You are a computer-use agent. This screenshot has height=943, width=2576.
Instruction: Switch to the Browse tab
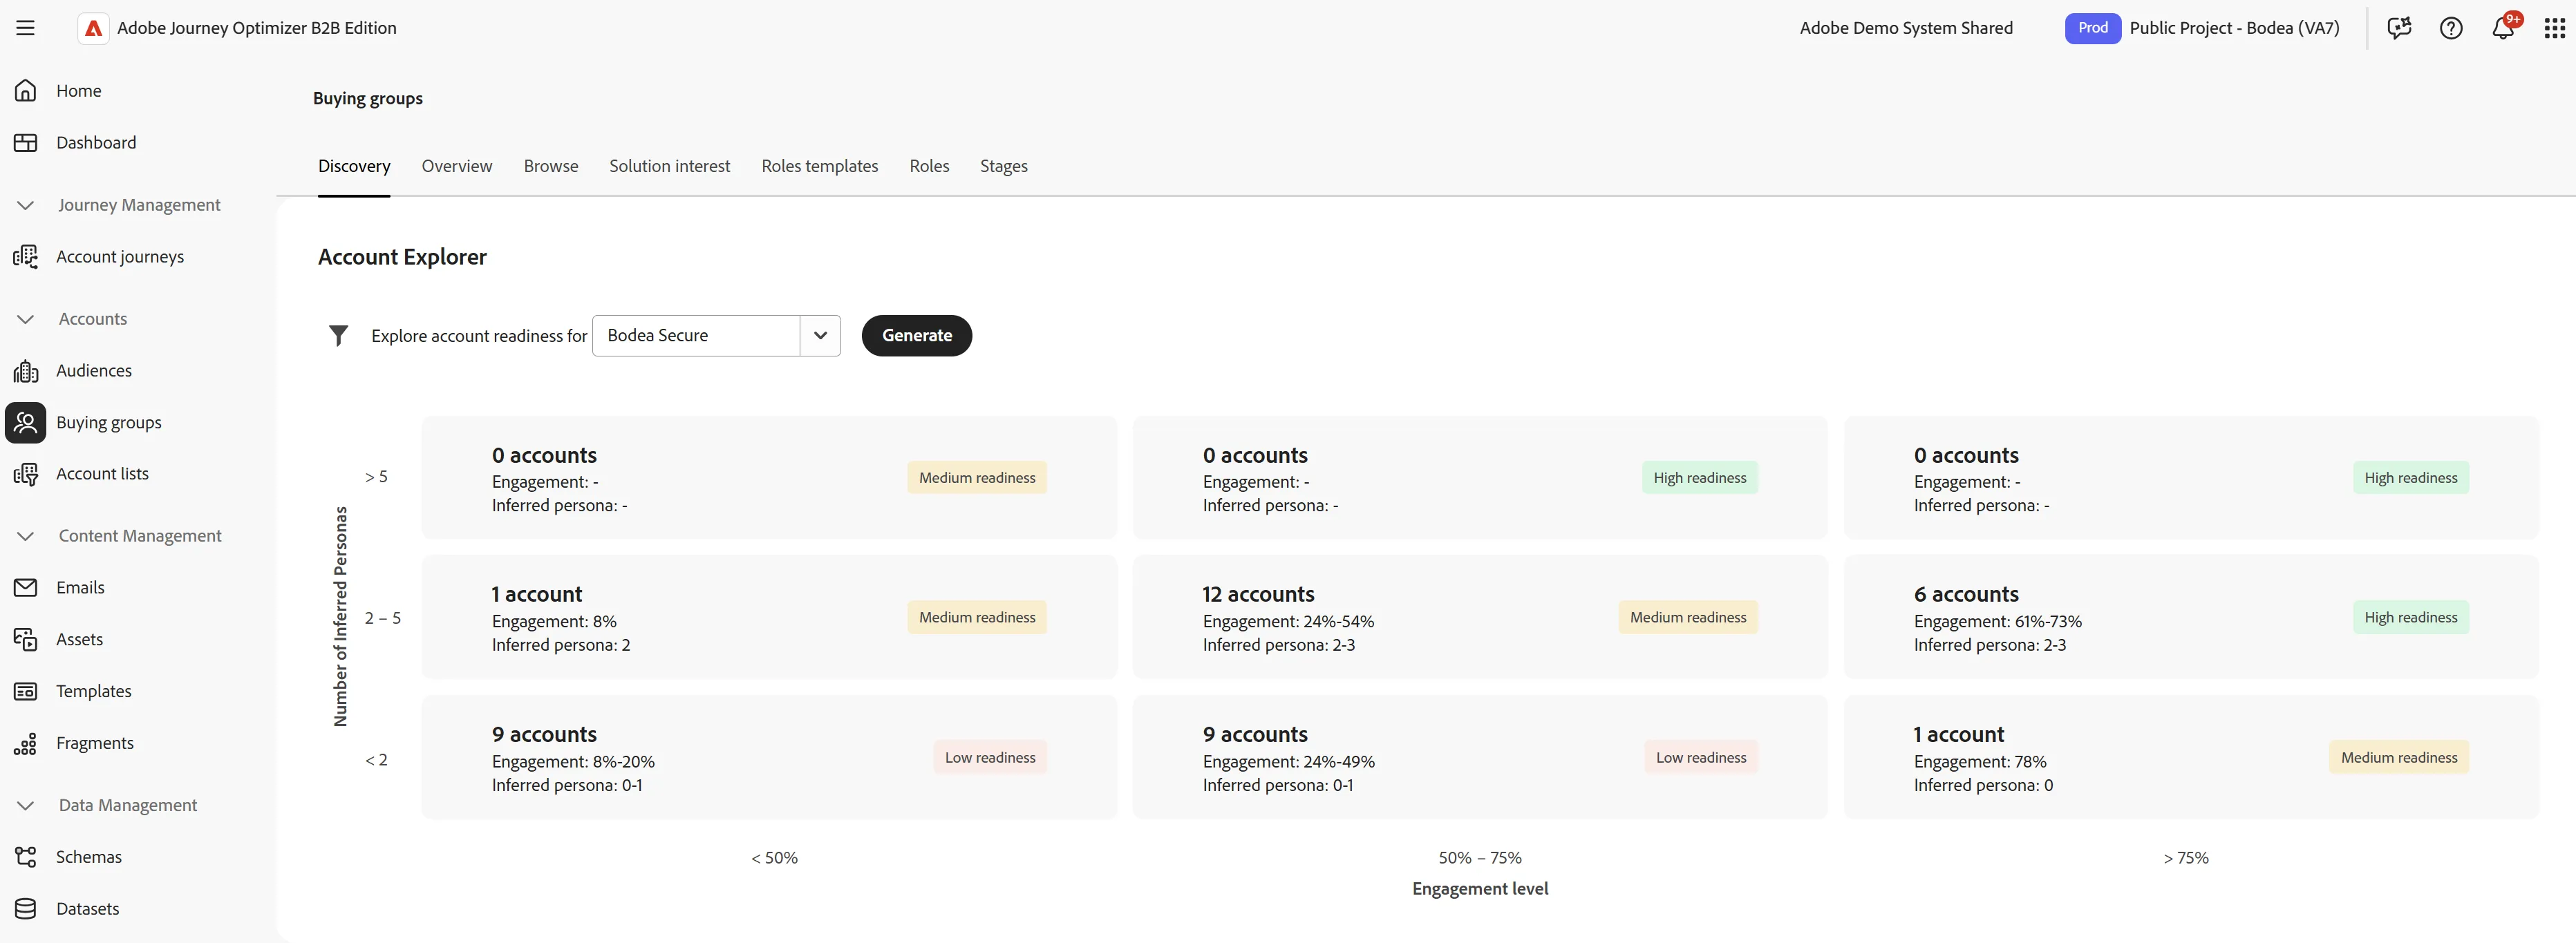pyautogui.click(x=551, y=166)
